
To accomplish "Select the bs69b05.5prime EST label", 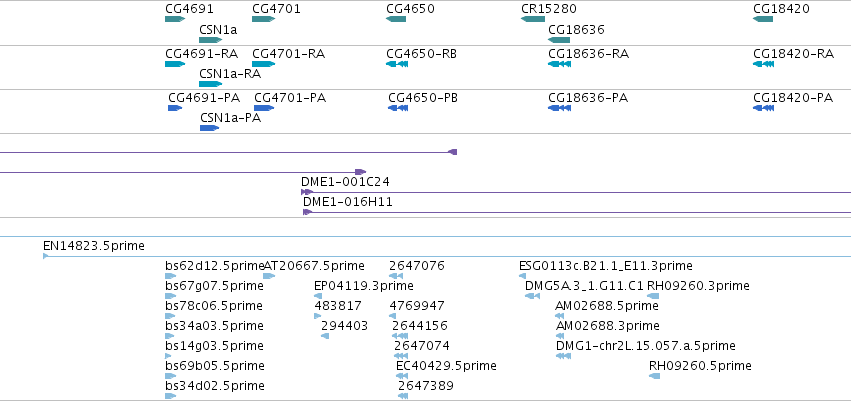I will point(215,366).
